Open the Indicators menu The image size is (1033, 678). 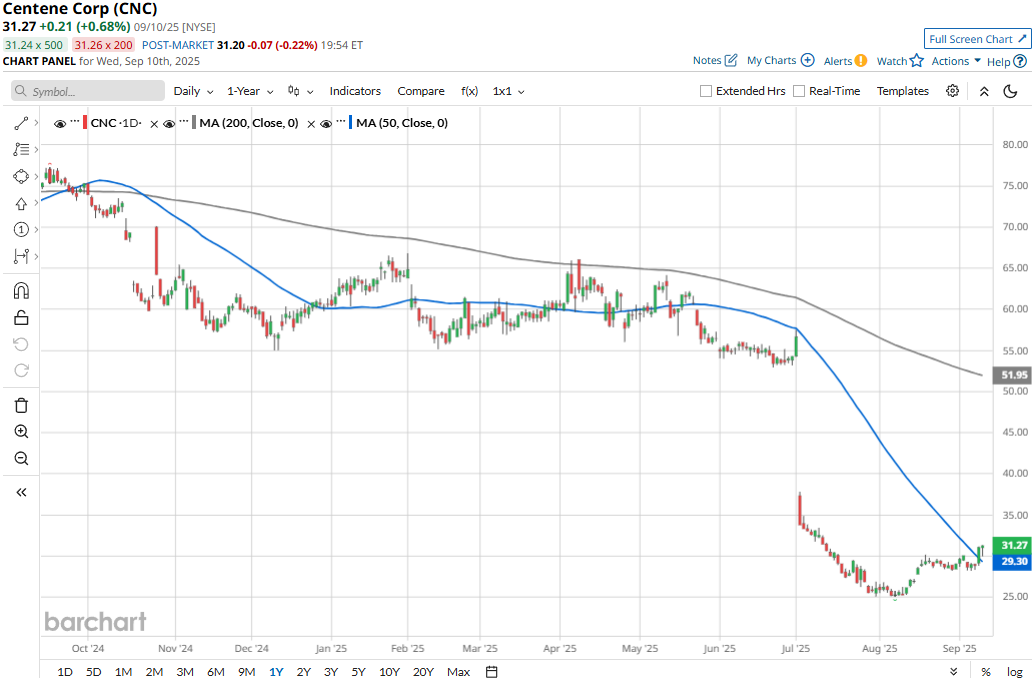point(355,91)
